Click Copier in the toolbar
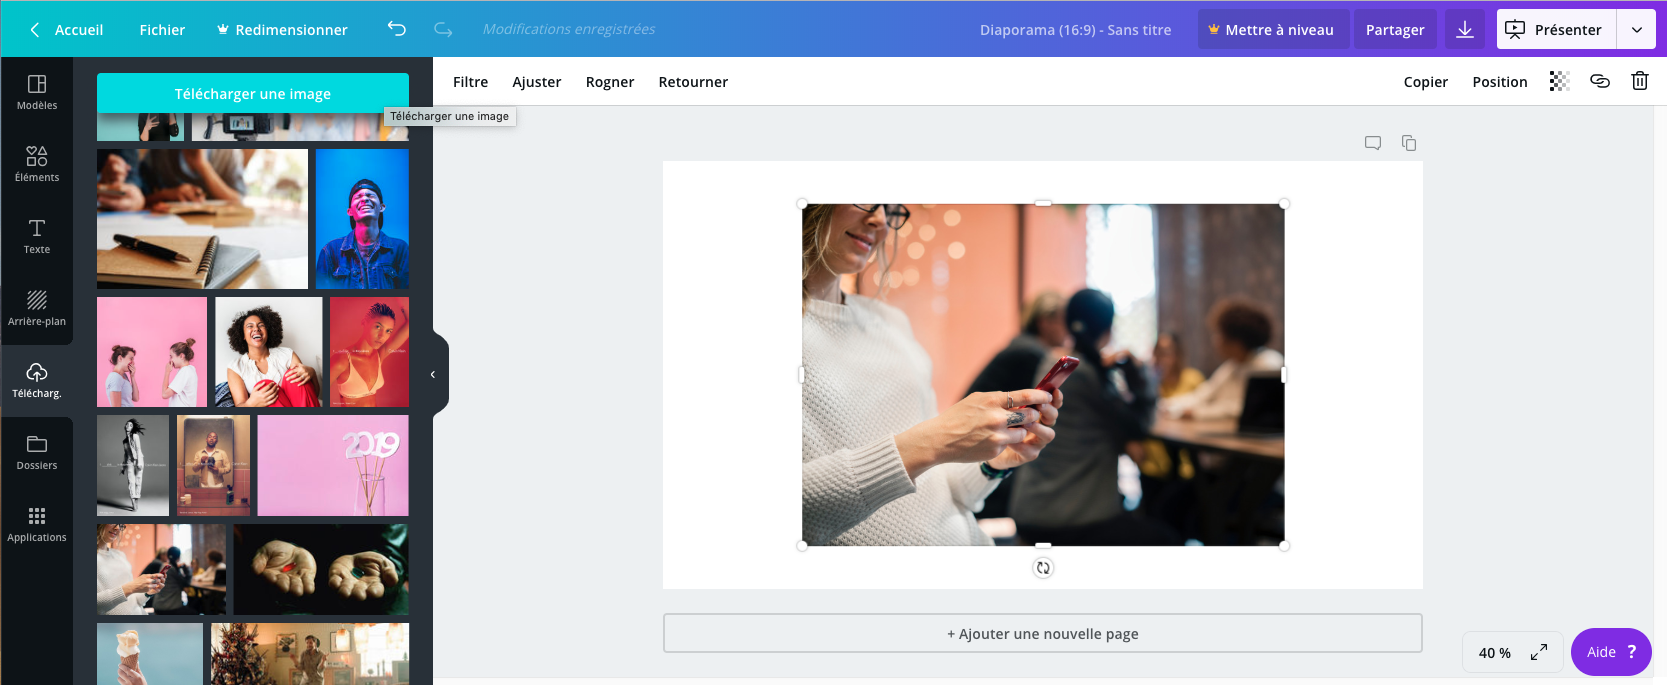1667x685 pixels. click(x=1425, y=82)
